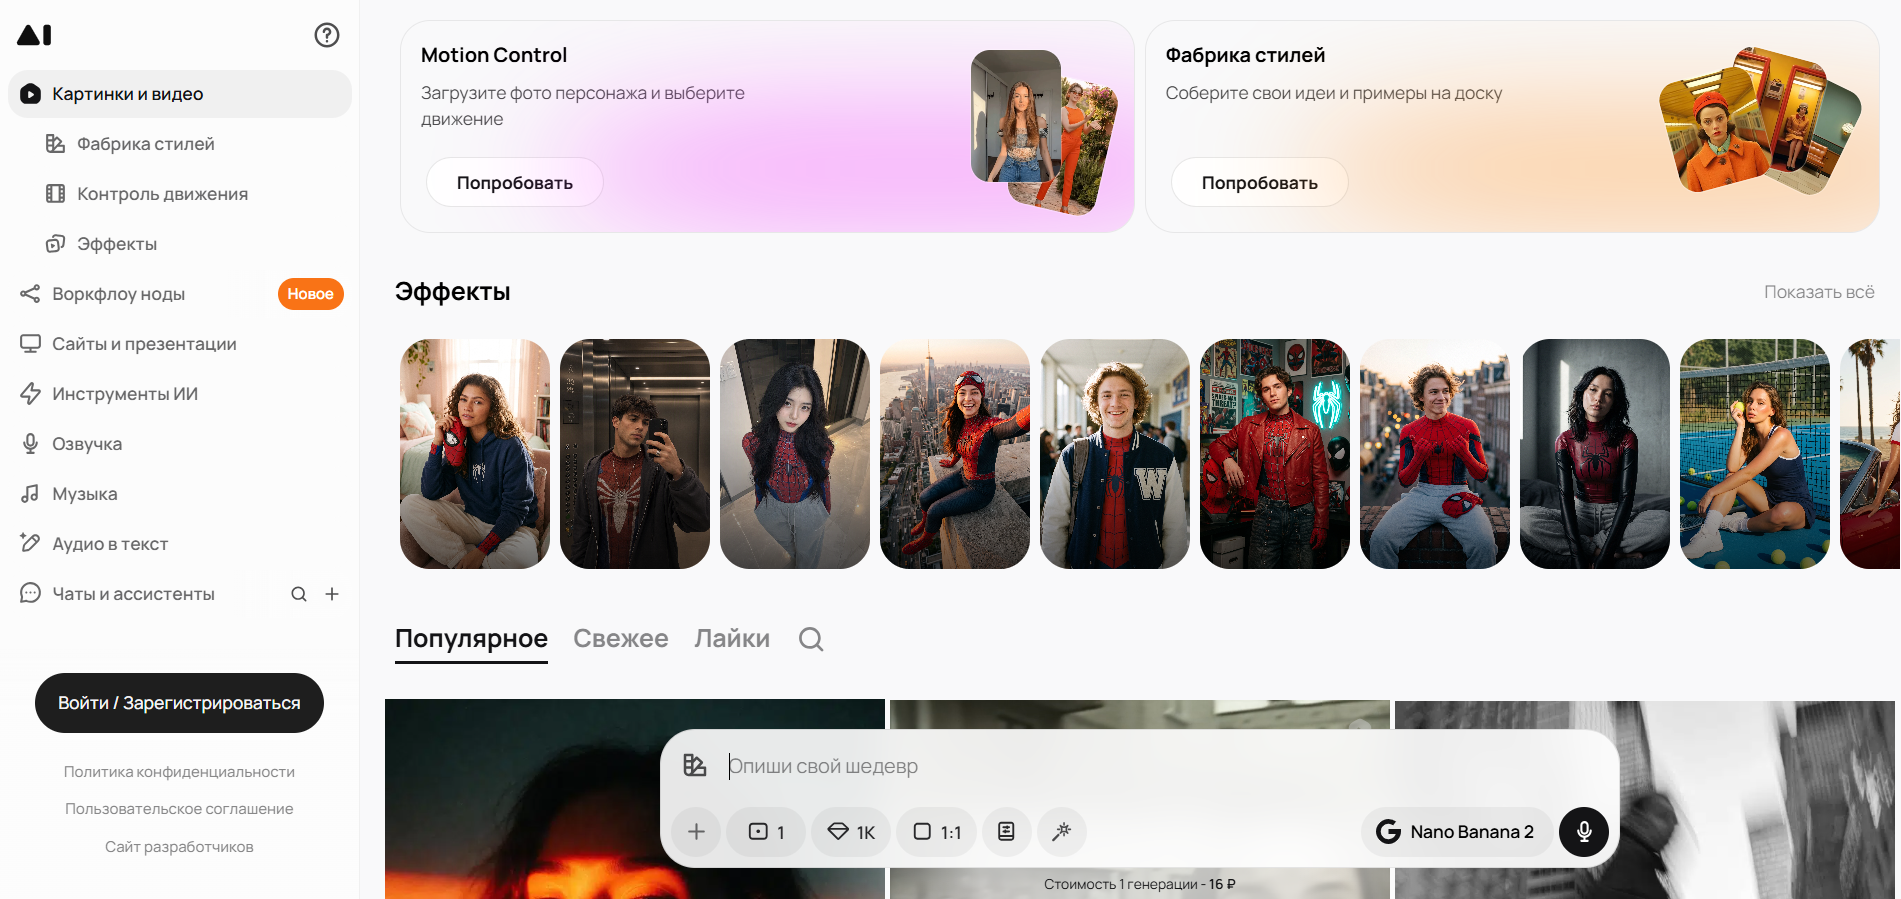This screenshot has width=1901, height=899.
Task: Click Войти / Зарегистрироваться button
Action: pyautogui.click(x=179, y=703)
